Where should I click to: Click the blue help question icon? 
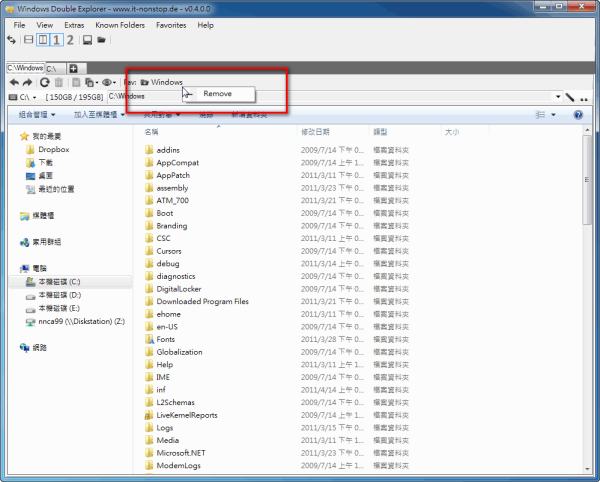[x=578, y=115]
